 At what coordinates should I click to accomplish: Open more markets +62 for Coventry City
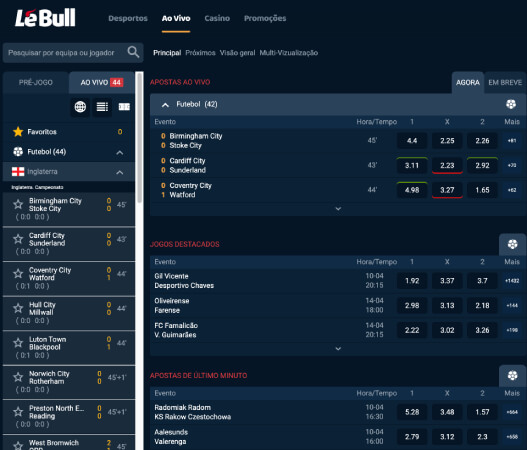point(512,190)
